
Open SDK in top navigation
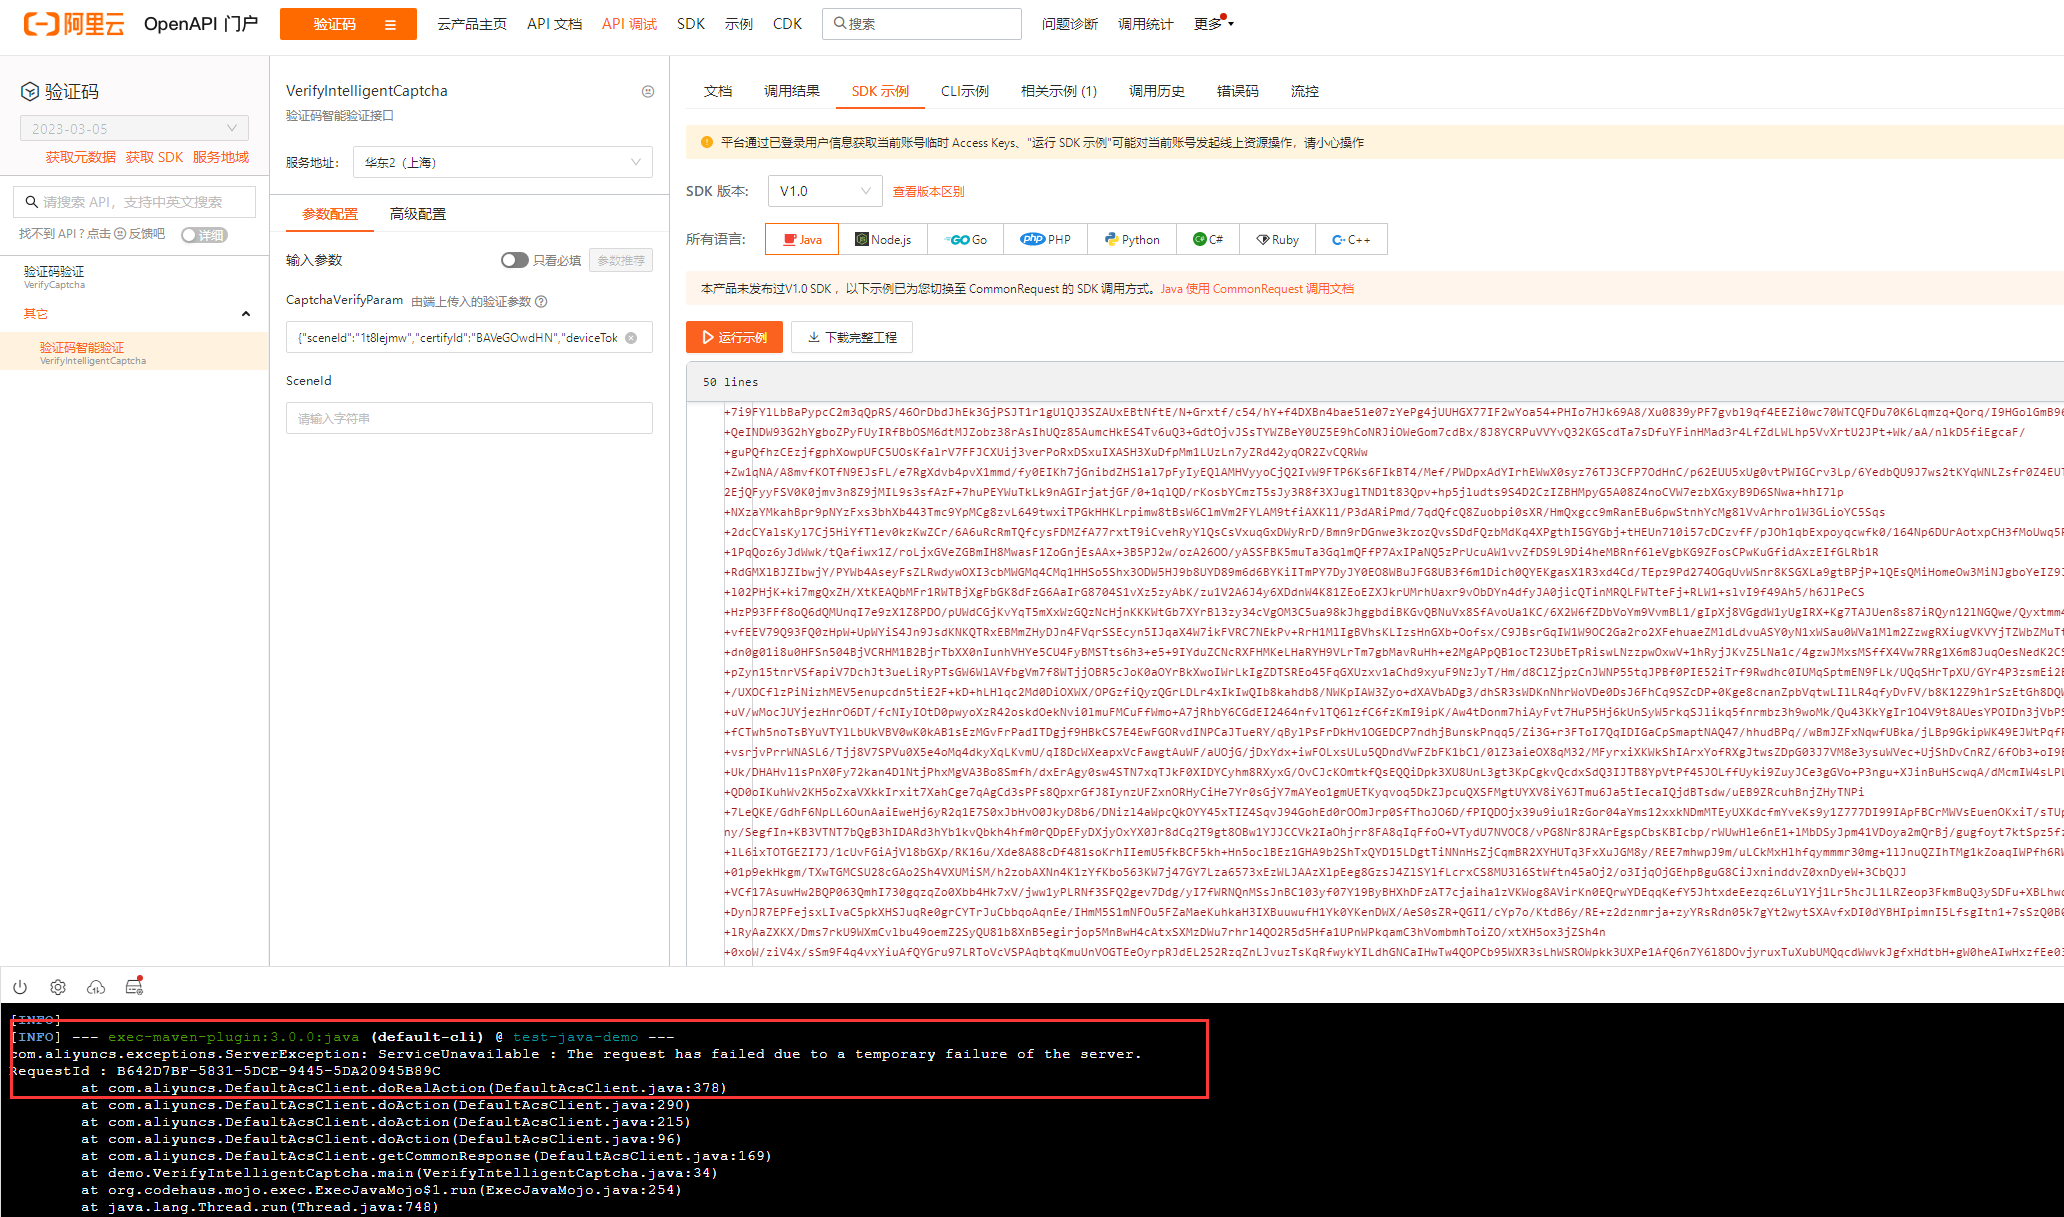(691, 24)
